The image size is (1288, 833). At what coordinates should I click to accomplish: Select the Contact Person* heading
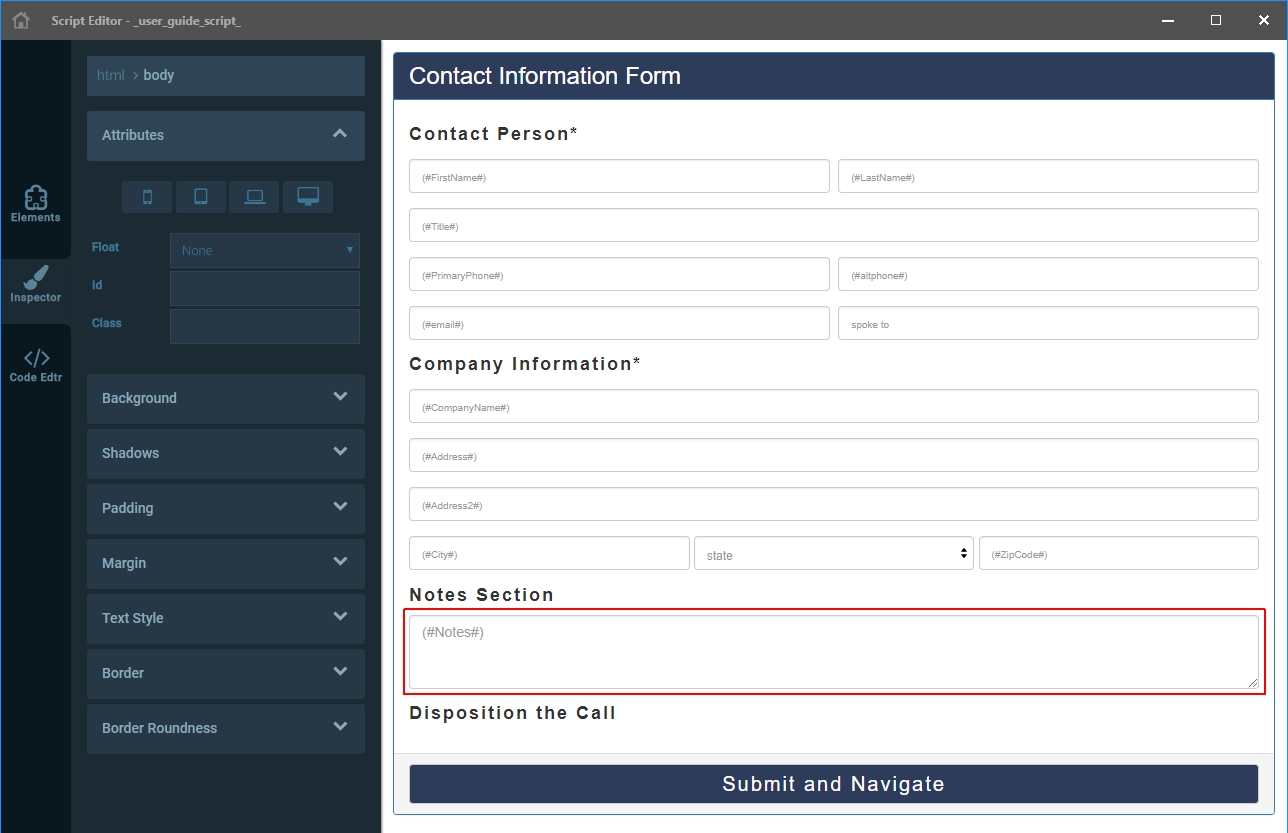(493, 134)
